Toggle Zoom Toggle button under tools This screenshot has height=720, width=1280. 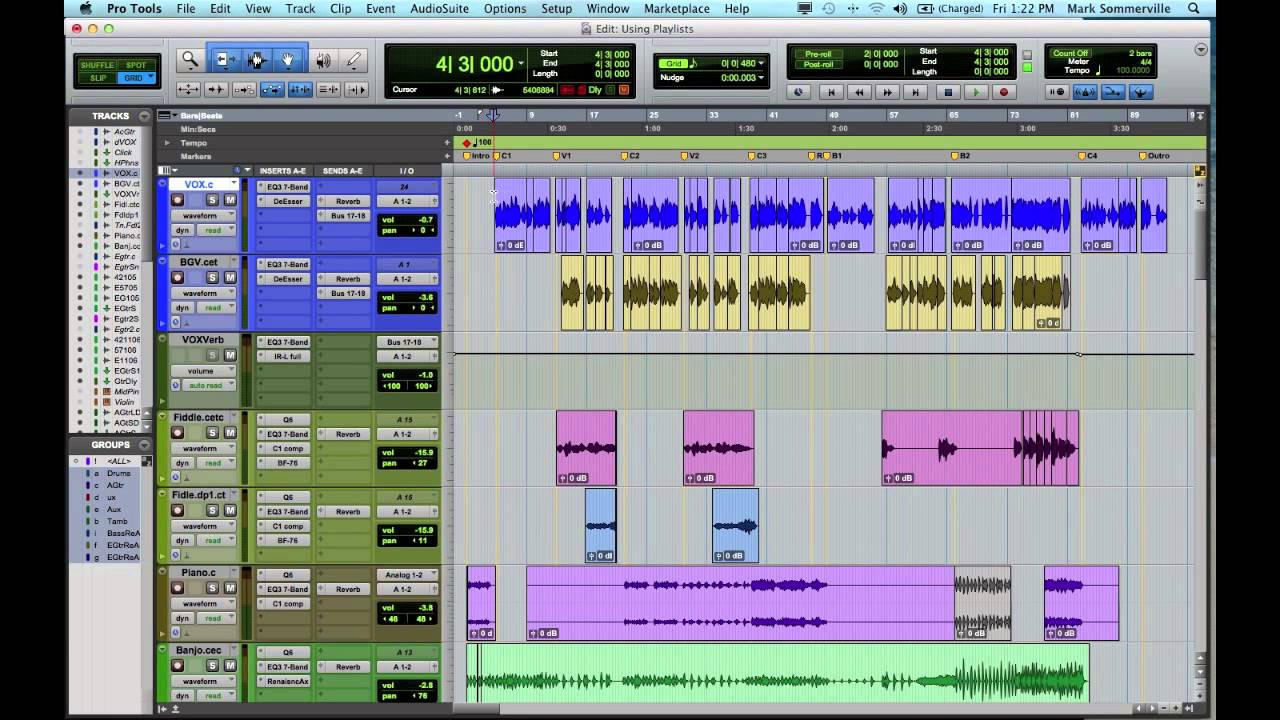tap(188, 90)
